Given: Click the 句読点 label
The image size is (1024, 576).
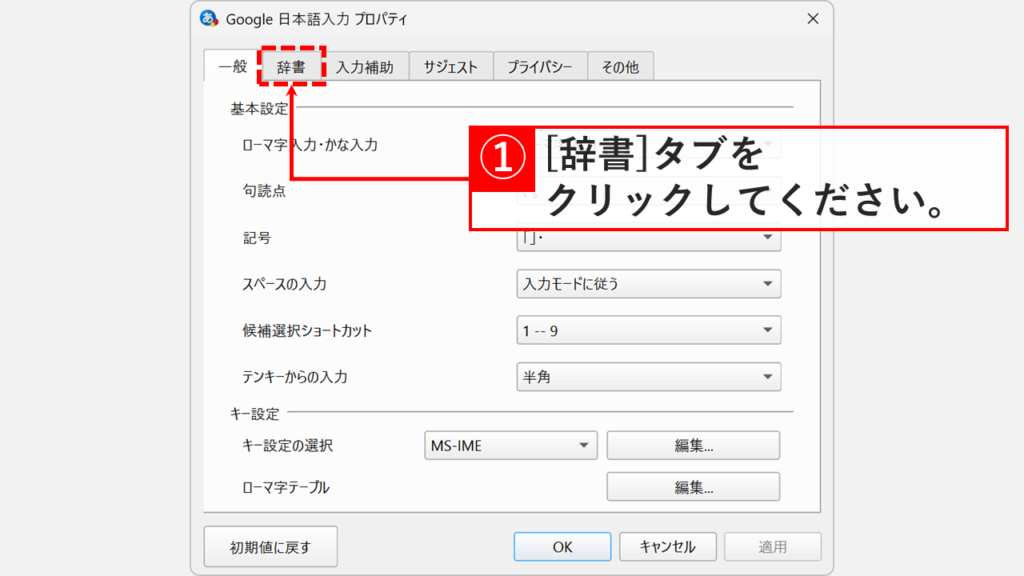Looking at the screenshot, I should point(264,191).
